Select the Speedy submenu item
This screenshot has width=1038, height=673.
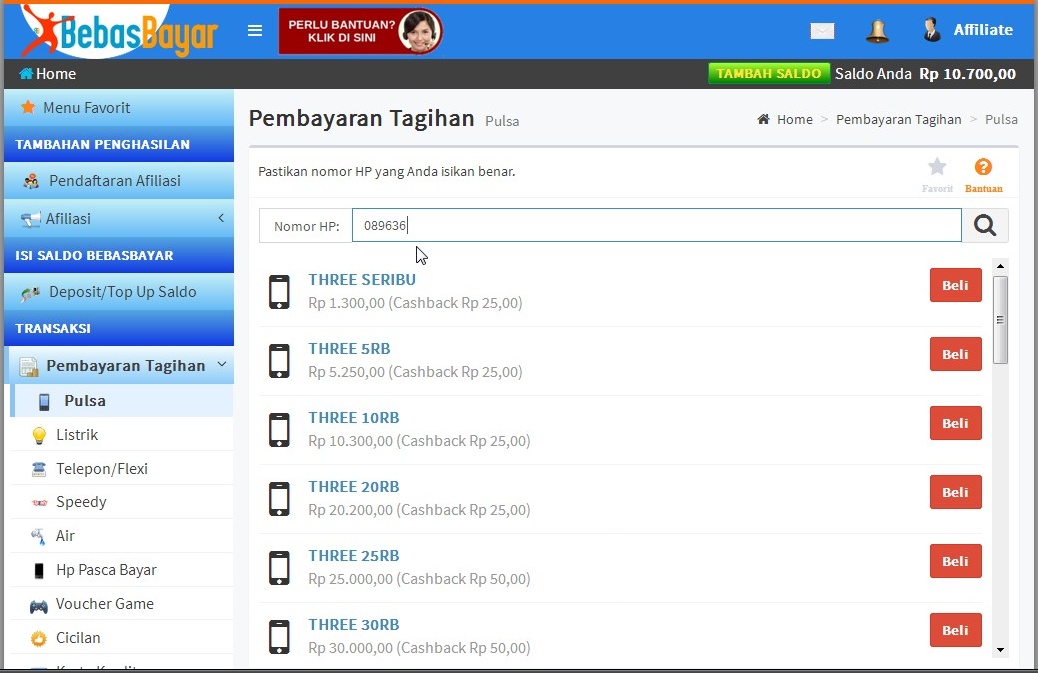(122, 502)
